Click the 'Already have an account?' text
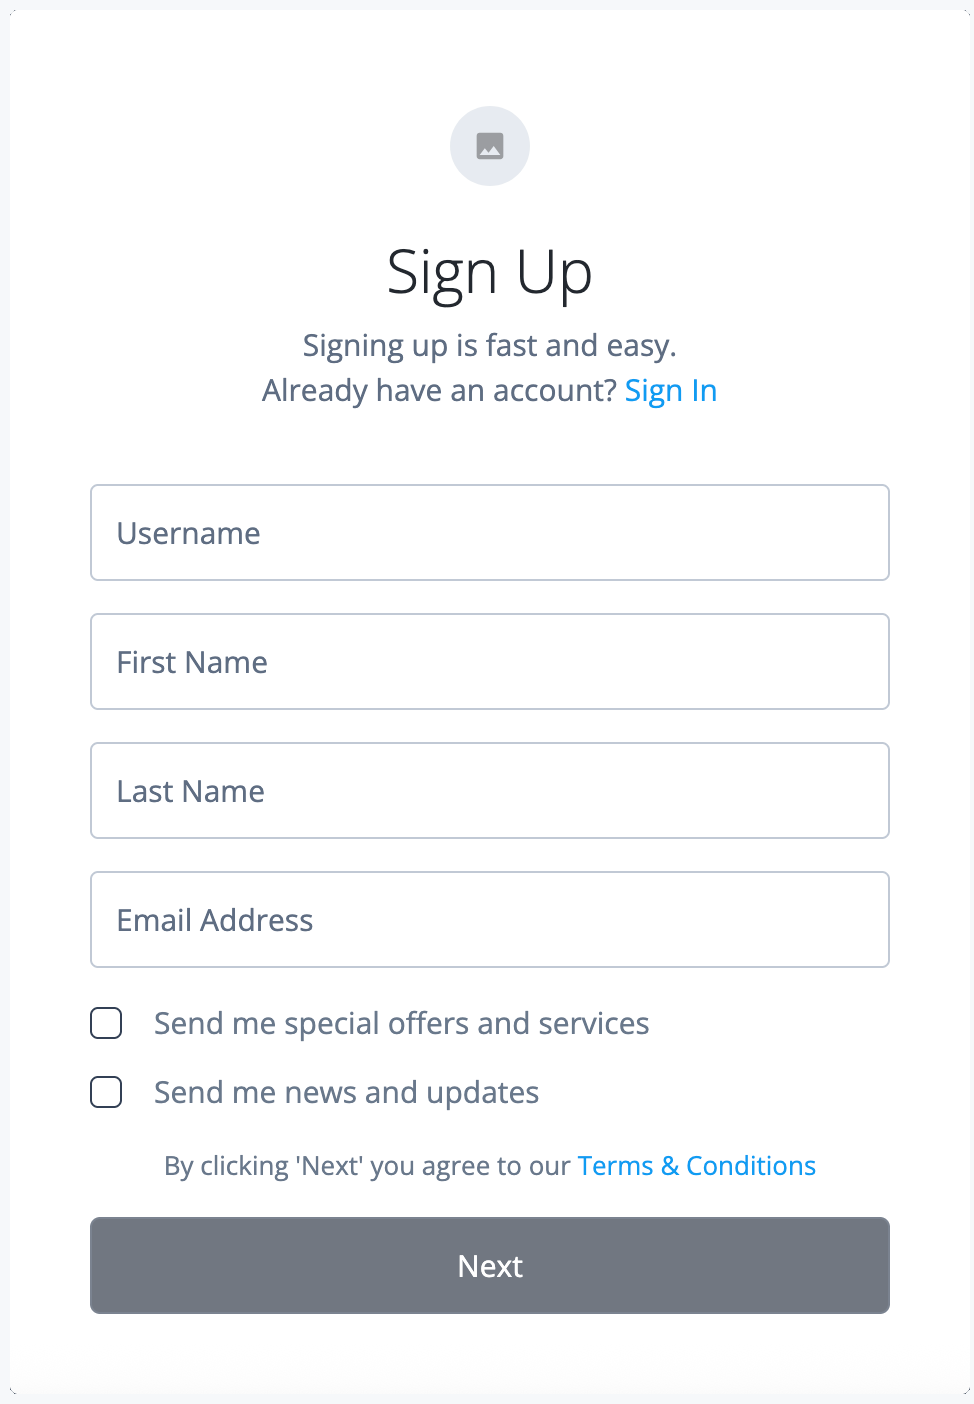The height and width of the screenshot is (1404, 974). (438, 390)
